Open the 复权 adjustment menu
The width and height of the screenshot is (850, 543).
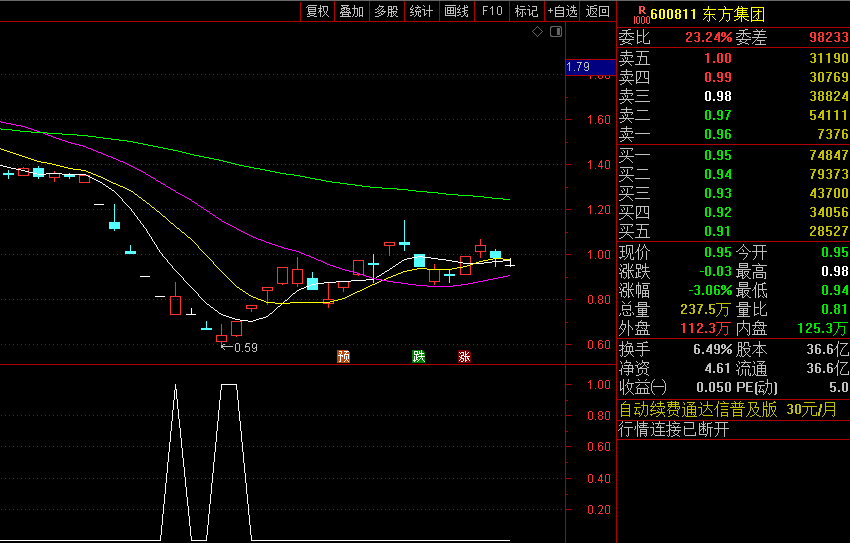(x=317, y=11)
